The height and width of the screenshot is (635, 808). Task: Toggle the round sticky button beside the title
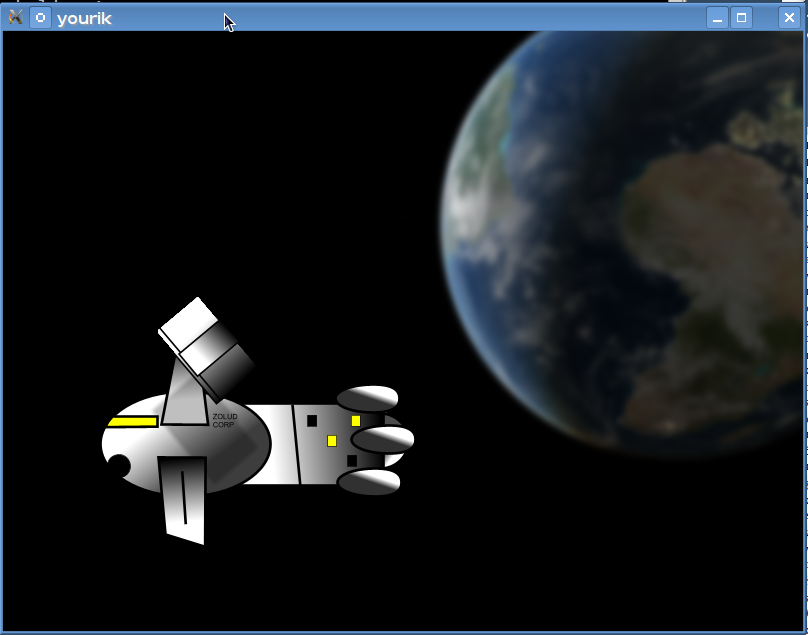[x=40, y=17]
